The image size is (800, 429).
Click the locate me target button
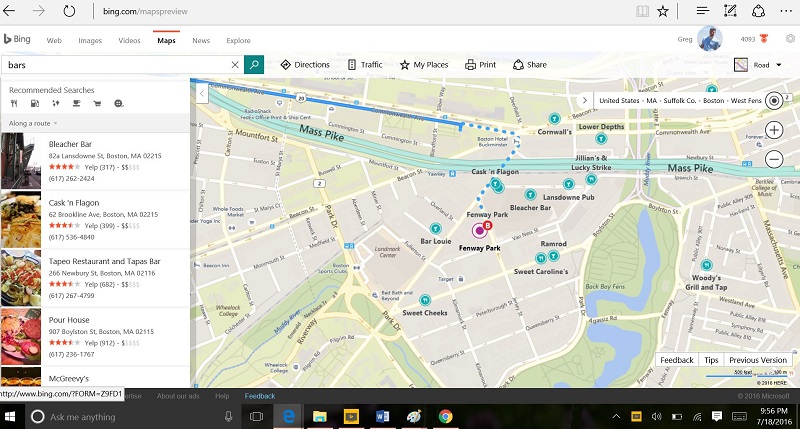pyautogui.click(x=774, y=101)
